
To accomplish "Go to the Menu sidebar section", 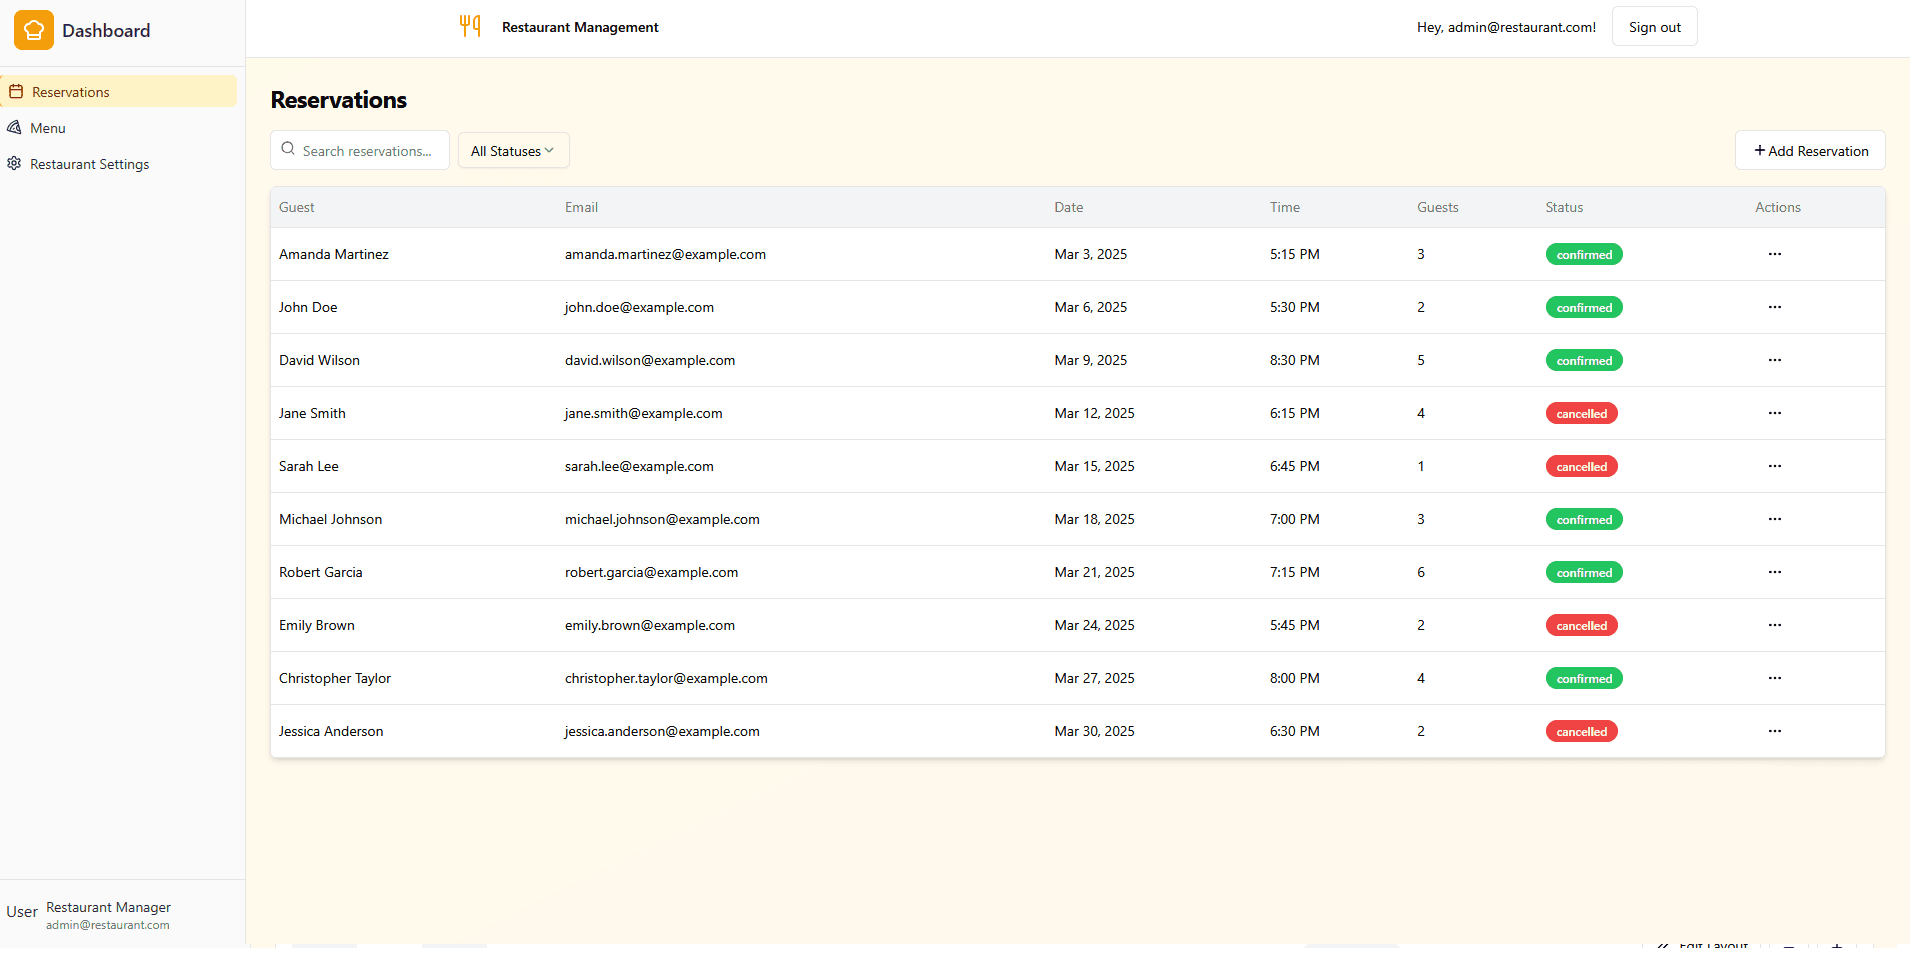I will (x=48, y=128).
